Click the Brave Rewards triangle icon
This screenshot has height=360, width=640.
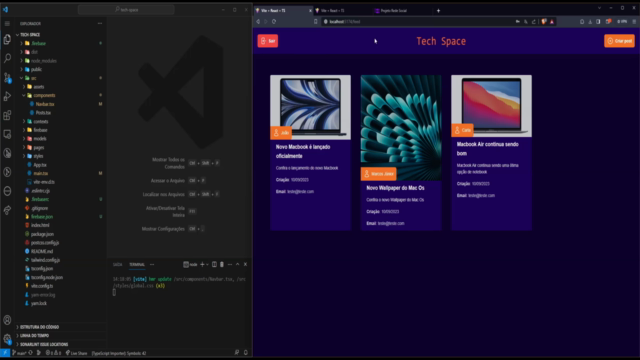click(552, 22)
